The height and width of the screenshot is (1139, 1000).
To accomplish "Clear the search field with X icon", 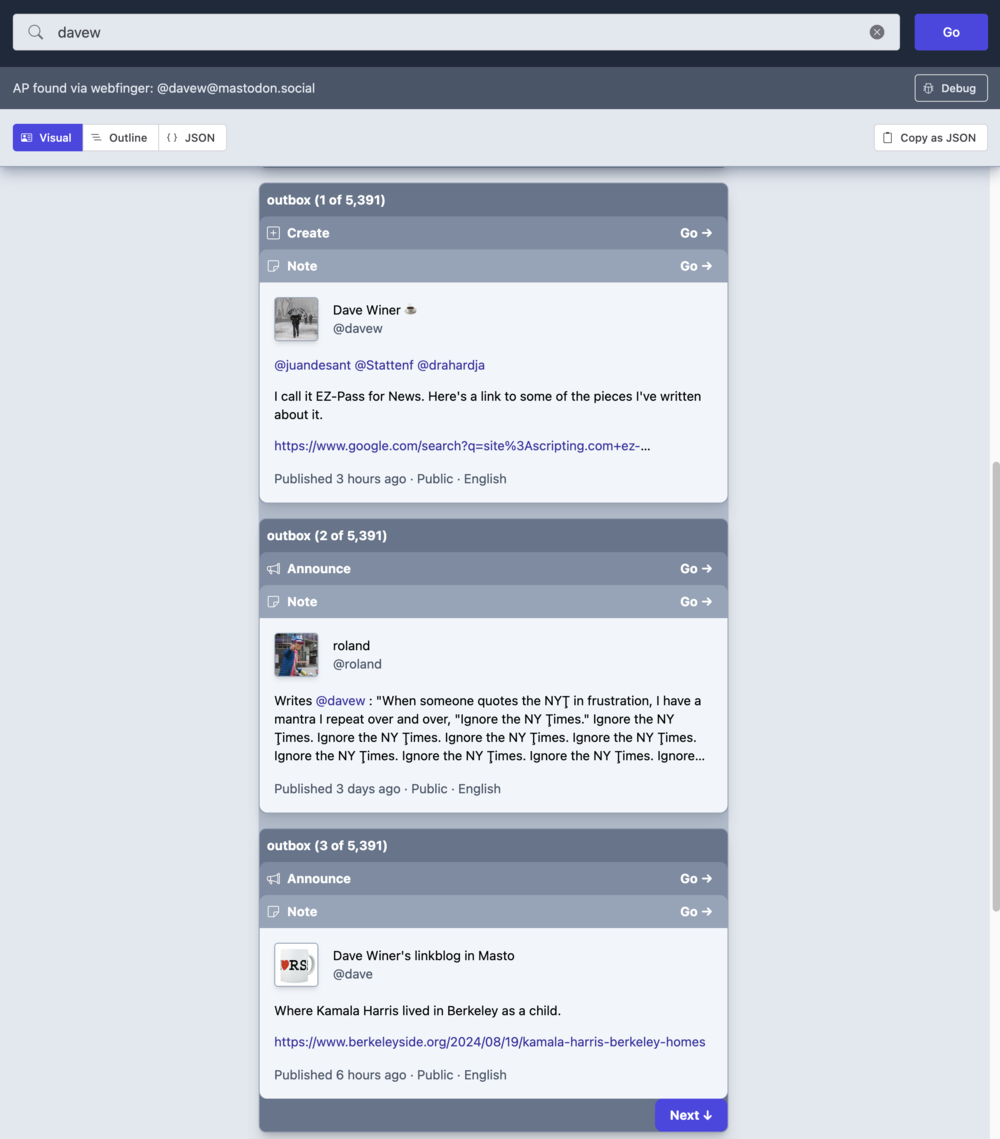I will (877, 32).
